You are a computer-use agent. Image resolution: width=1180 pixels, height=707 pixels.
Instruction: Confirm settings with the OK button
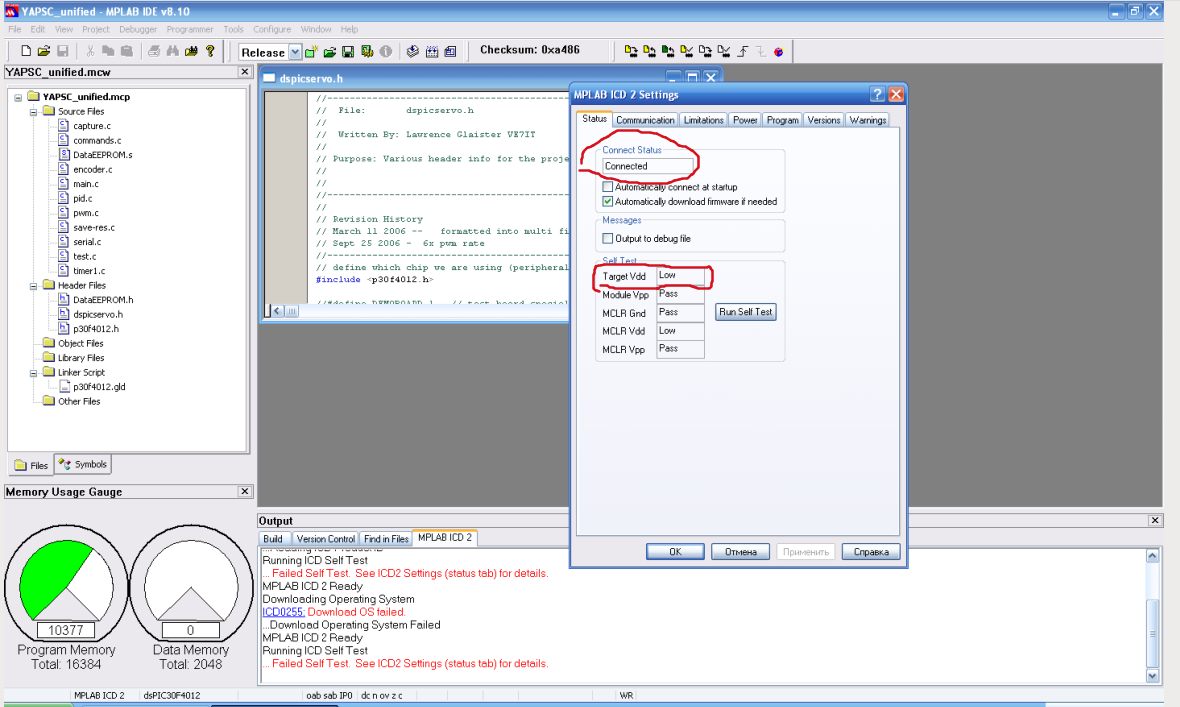point(675,552)
